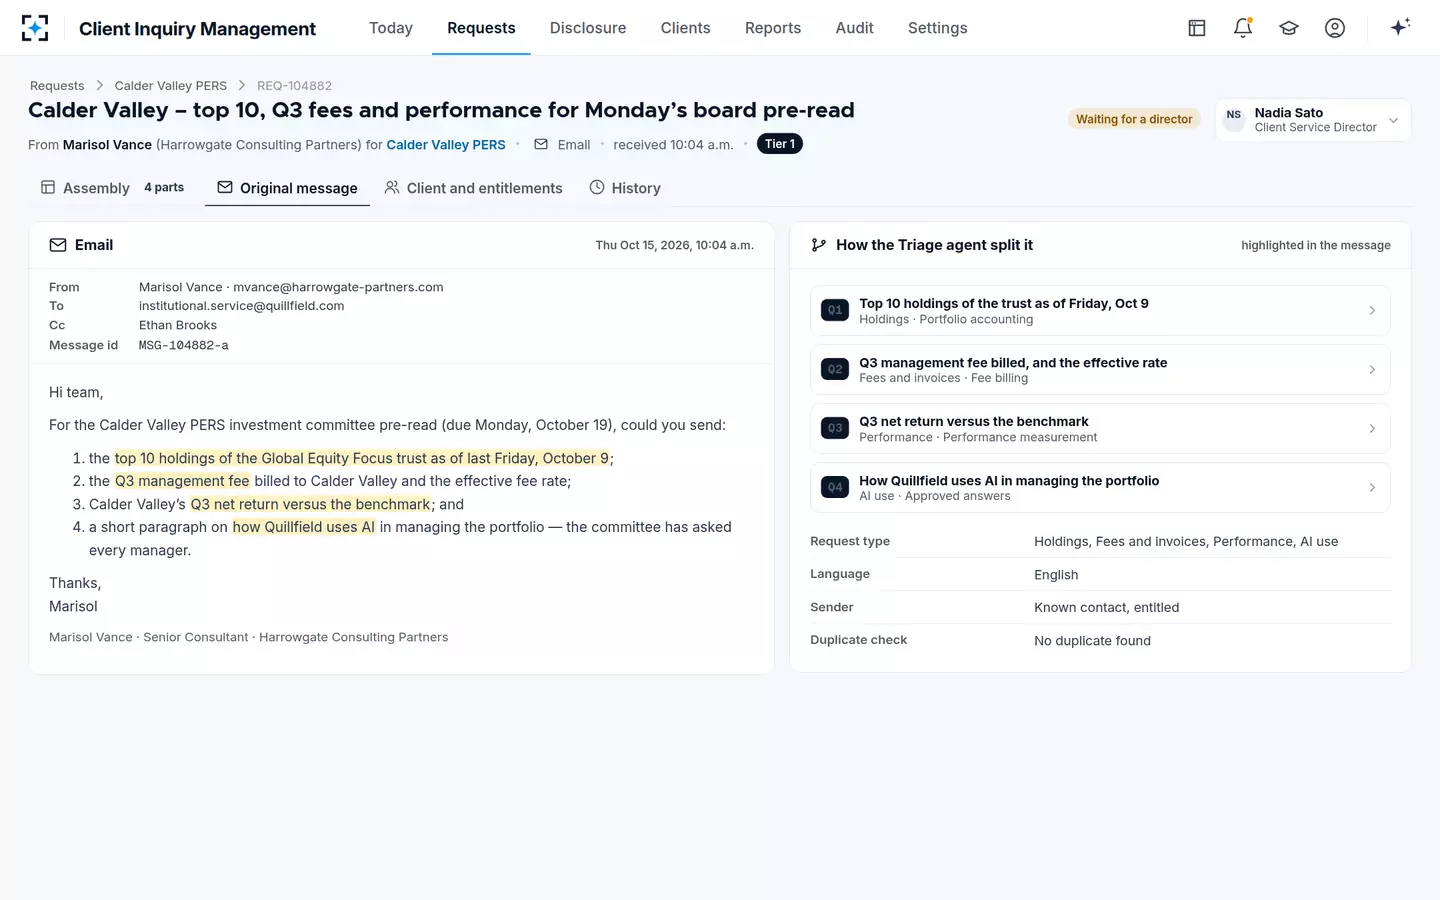Open the Clients menu
The width and height of the screenshot is (1440, 900).
685,28
